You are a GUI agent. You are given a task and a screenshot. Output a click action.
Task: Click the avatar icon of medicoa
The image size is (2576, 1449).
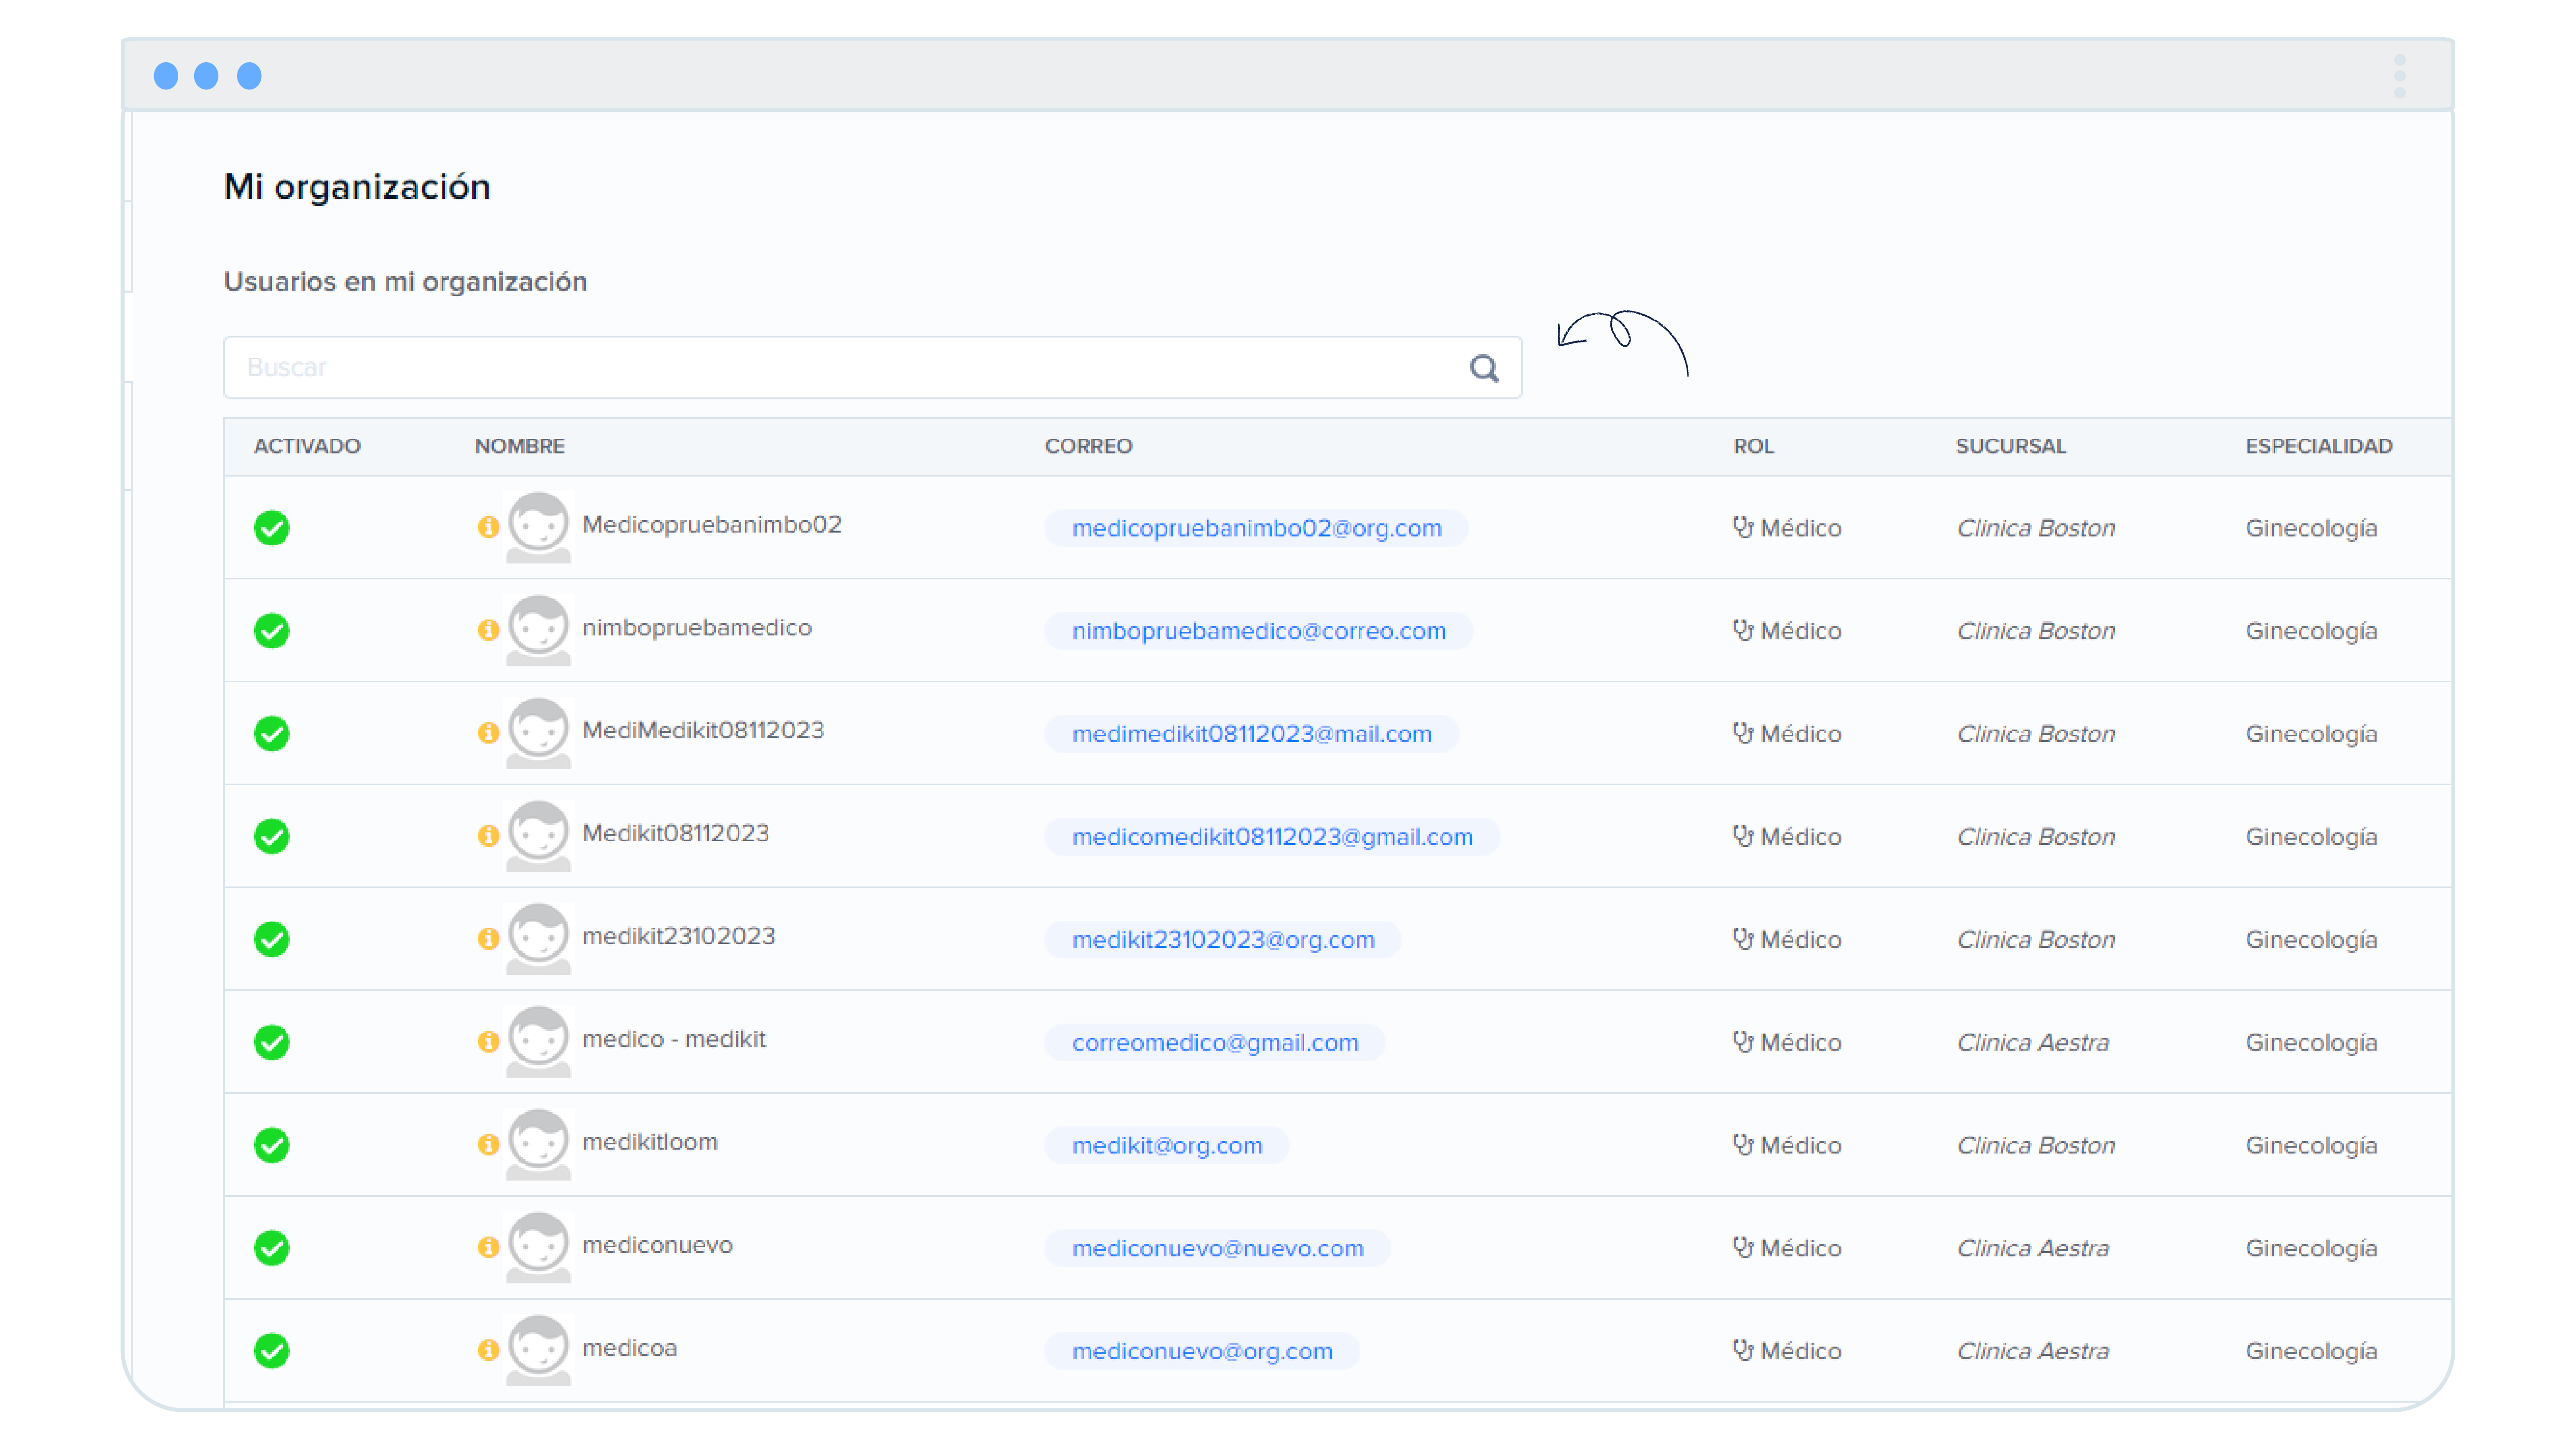[538, 1349]
